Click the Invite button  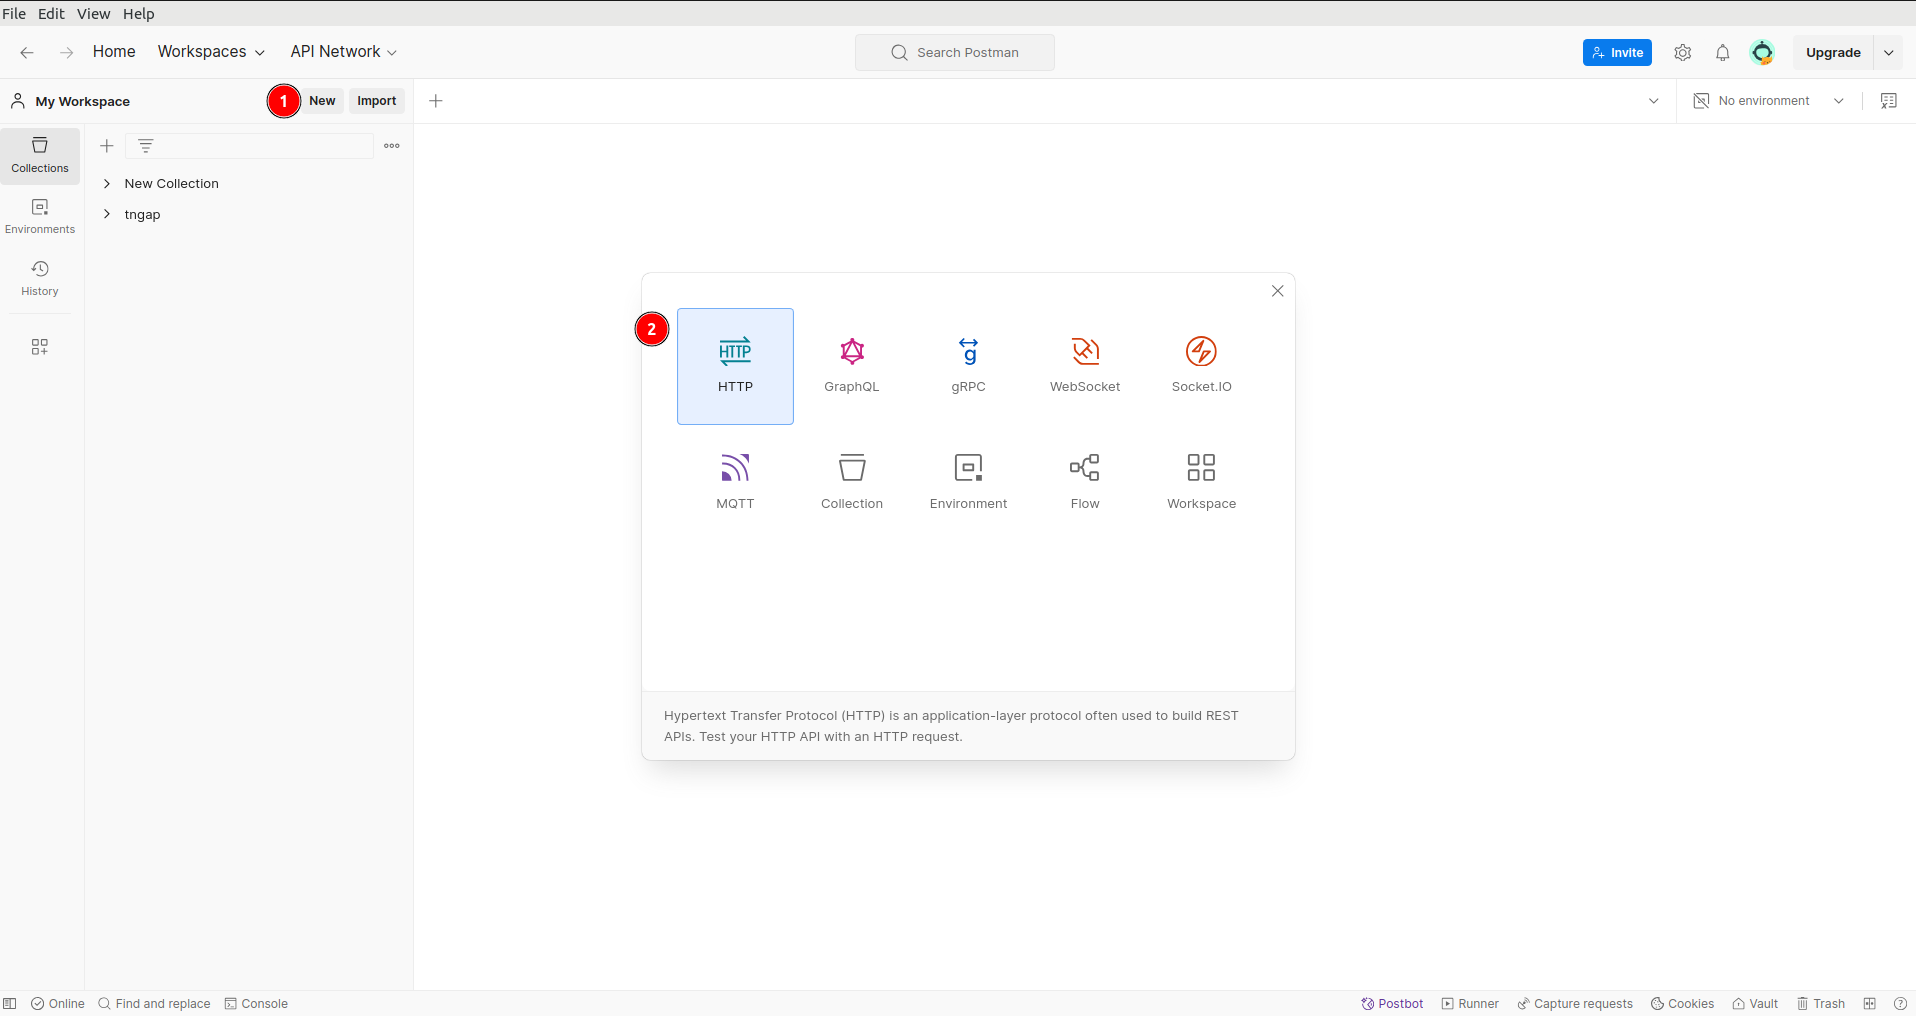1617,53
